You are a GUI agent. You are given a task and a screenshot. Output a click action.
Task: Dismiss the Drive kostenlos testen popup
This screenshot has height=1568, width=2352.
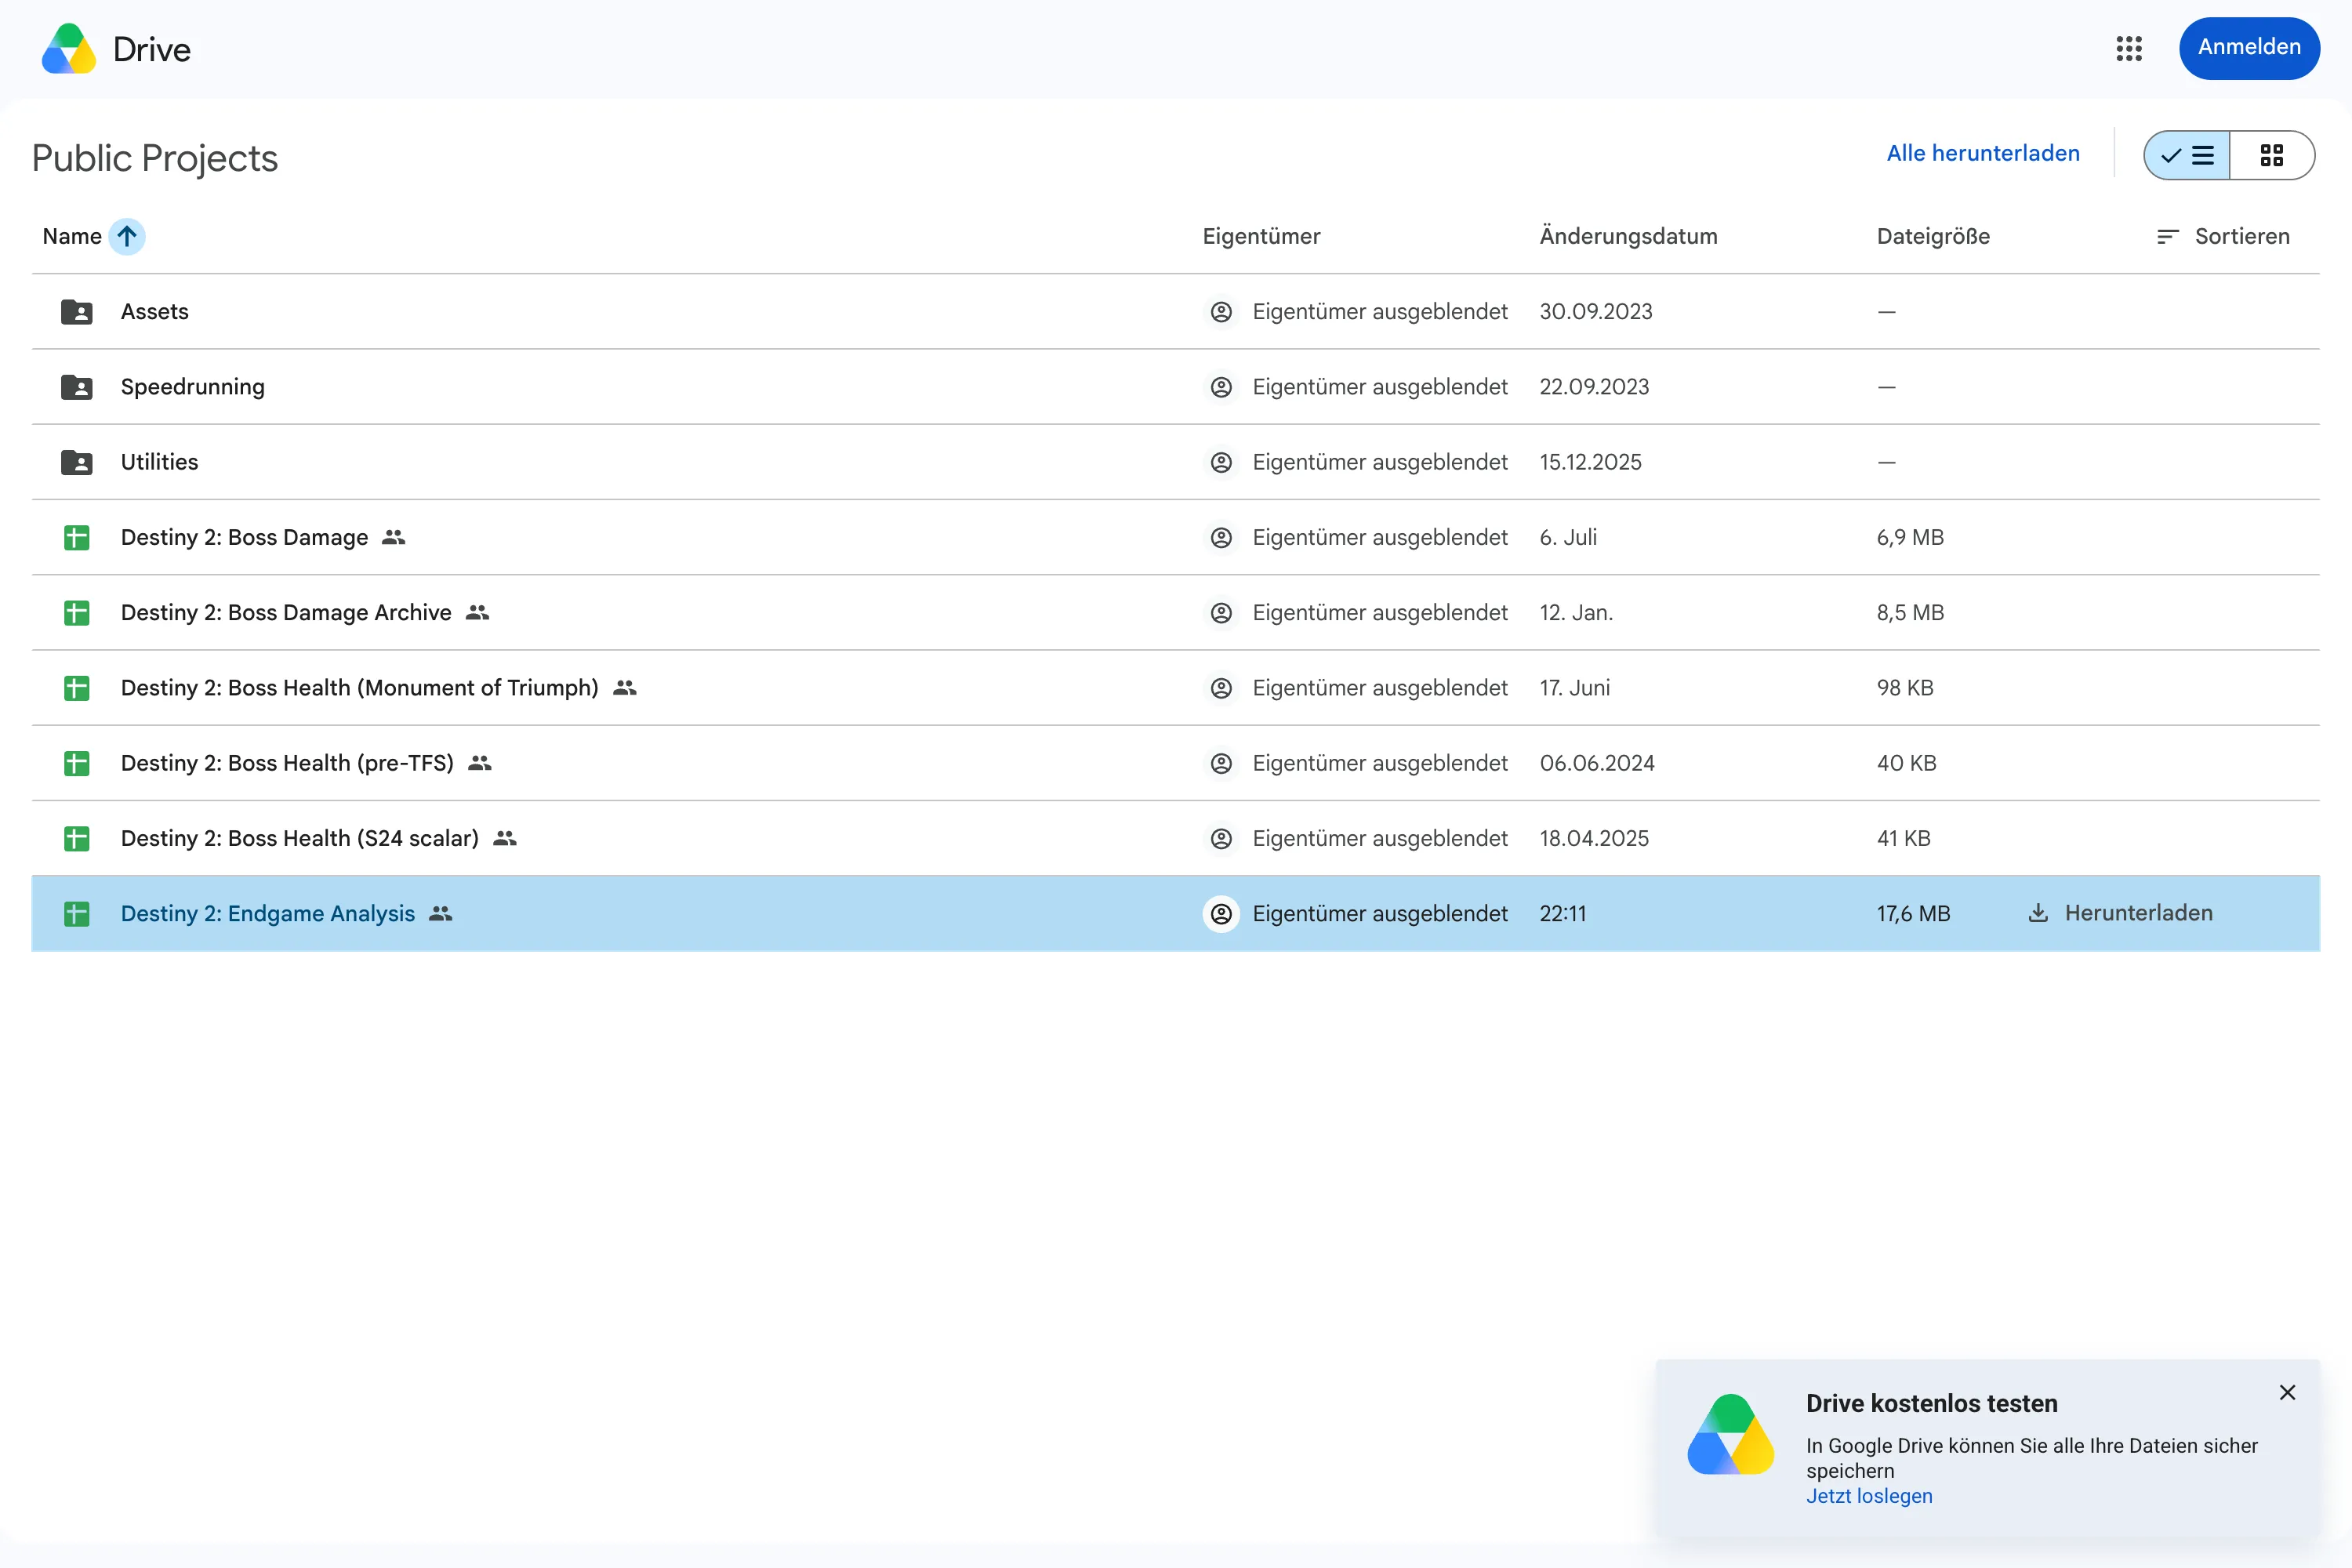tap(2287, 1392)
